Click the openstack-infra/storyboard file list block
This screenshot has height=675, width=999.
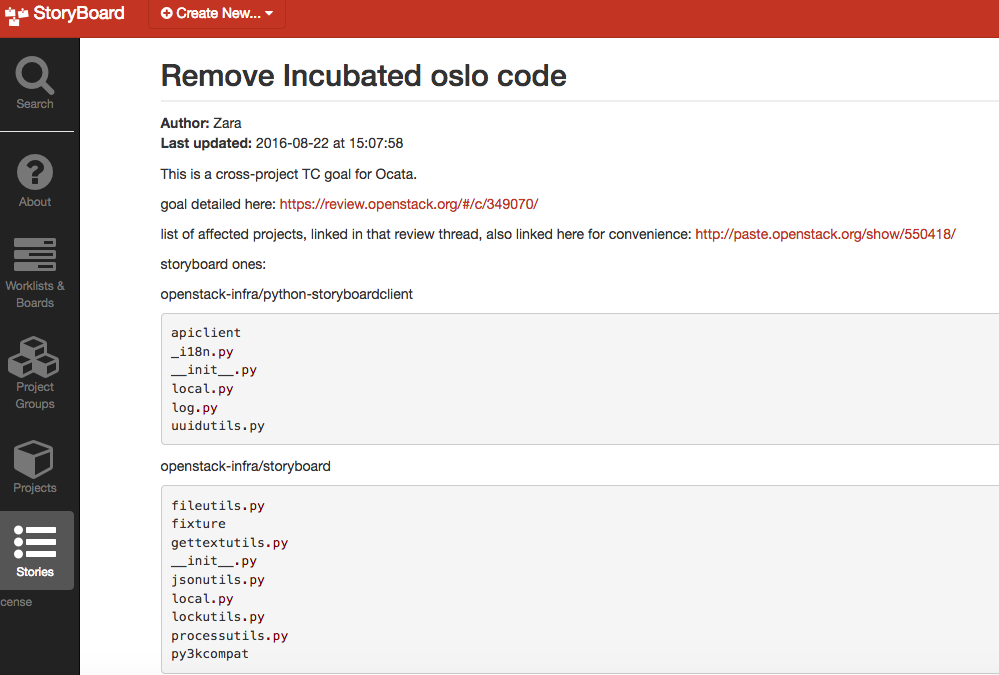pos(580,579)
